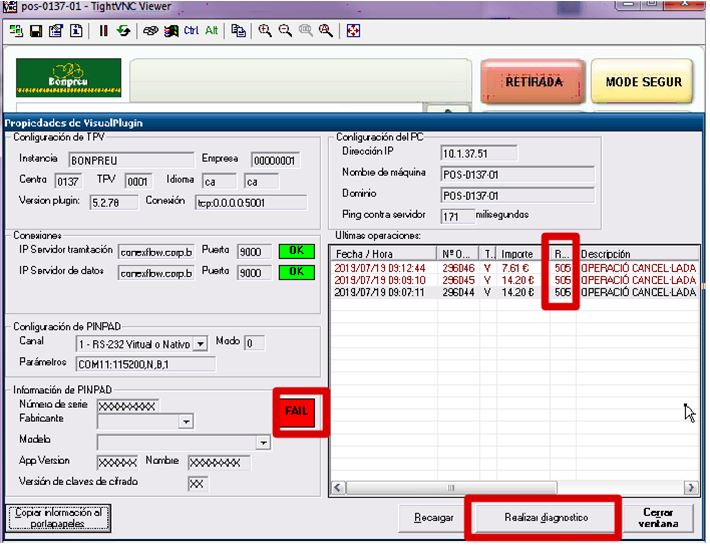Image resolution: width=710 pixels, height=546 pixels.
Task: Click the zoom in magnifier icon
Action: pos(265,31)
